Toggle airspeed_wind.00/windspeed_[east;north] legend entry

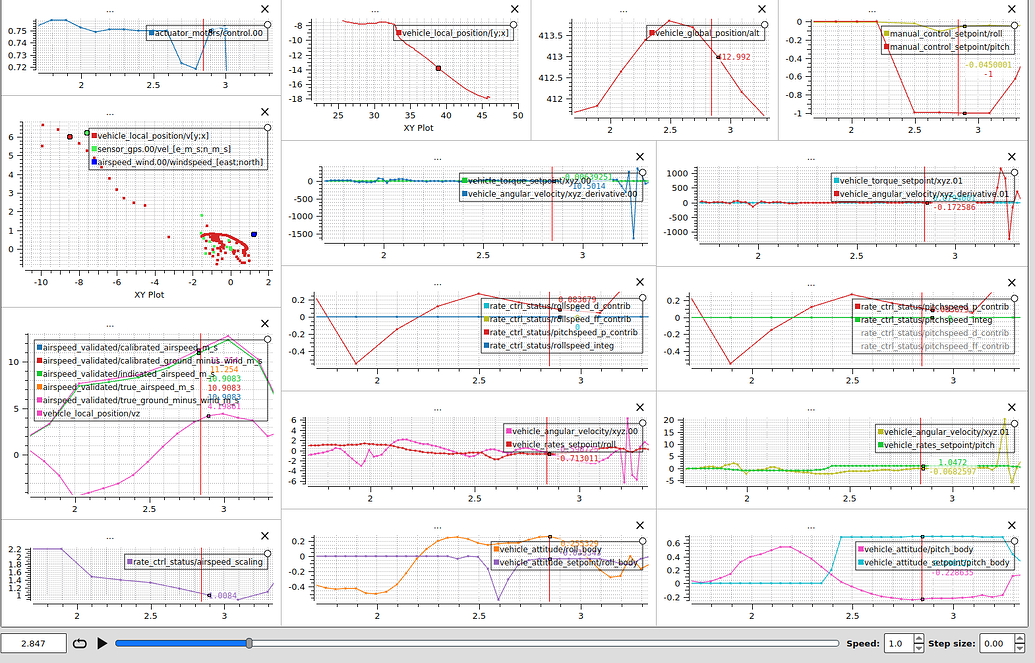point(177,162)
